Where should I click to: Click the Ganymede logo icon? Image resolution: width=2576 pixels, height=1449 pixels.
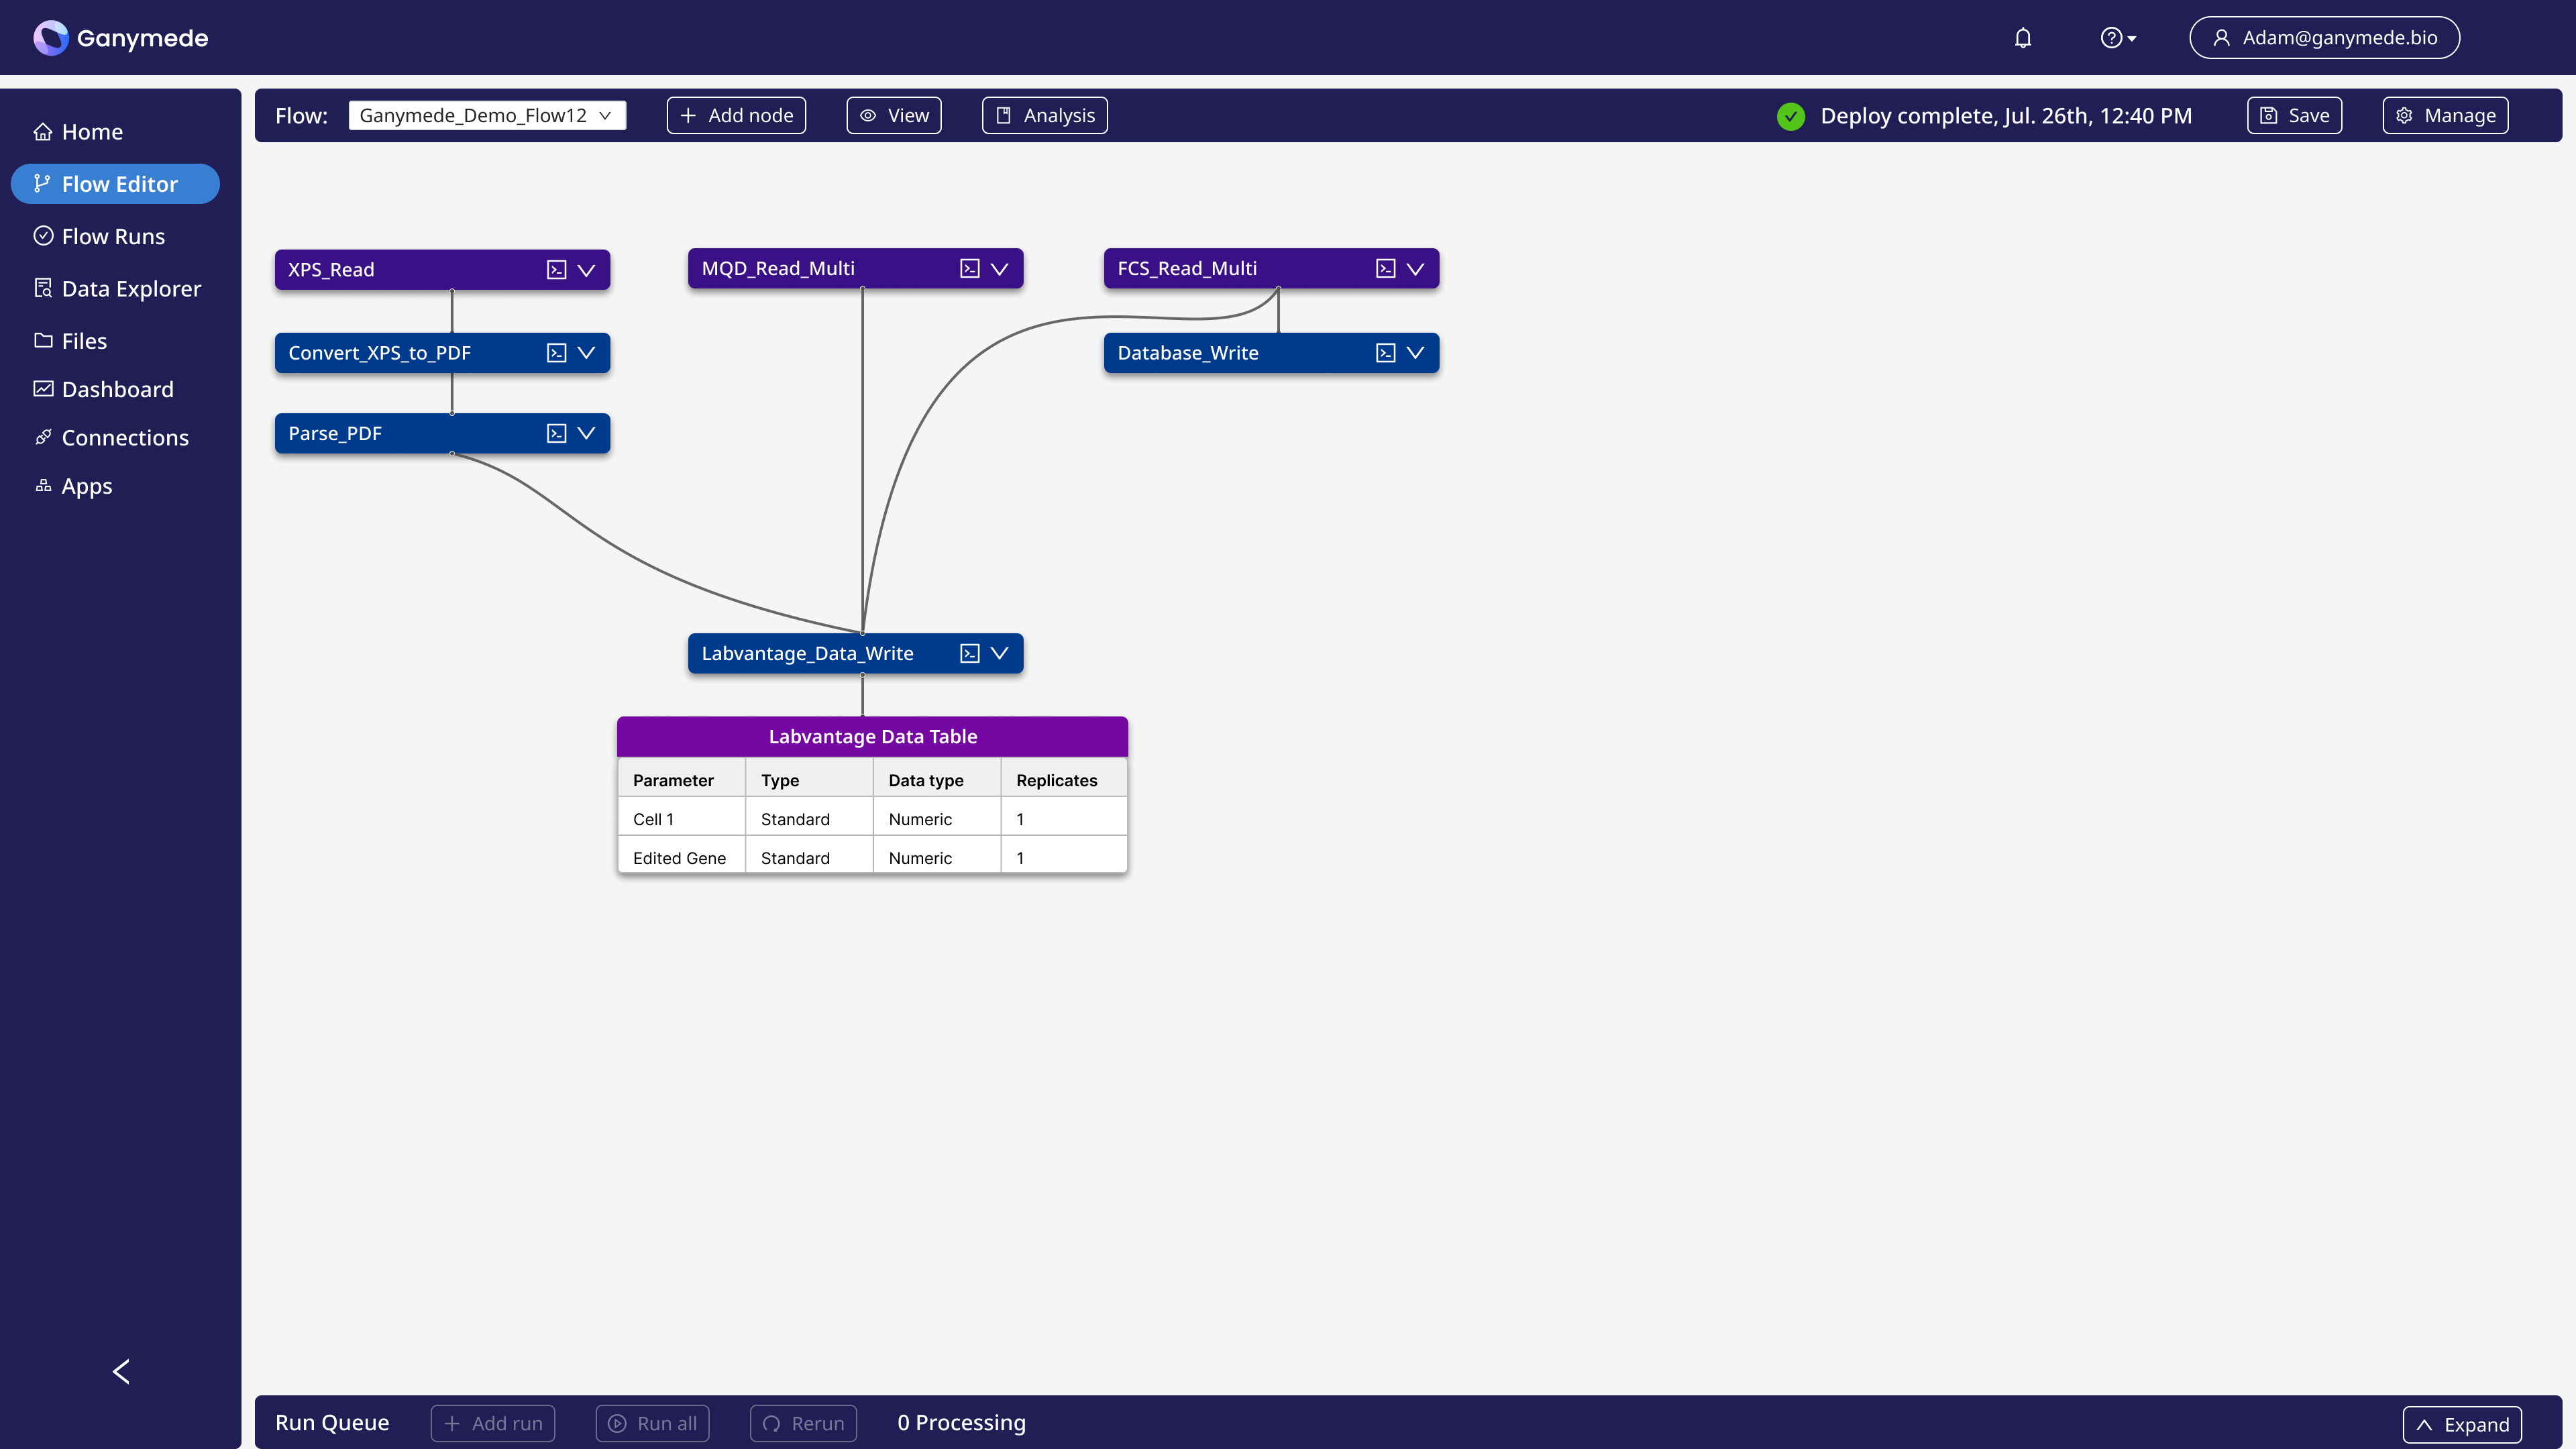coord(50,38)
